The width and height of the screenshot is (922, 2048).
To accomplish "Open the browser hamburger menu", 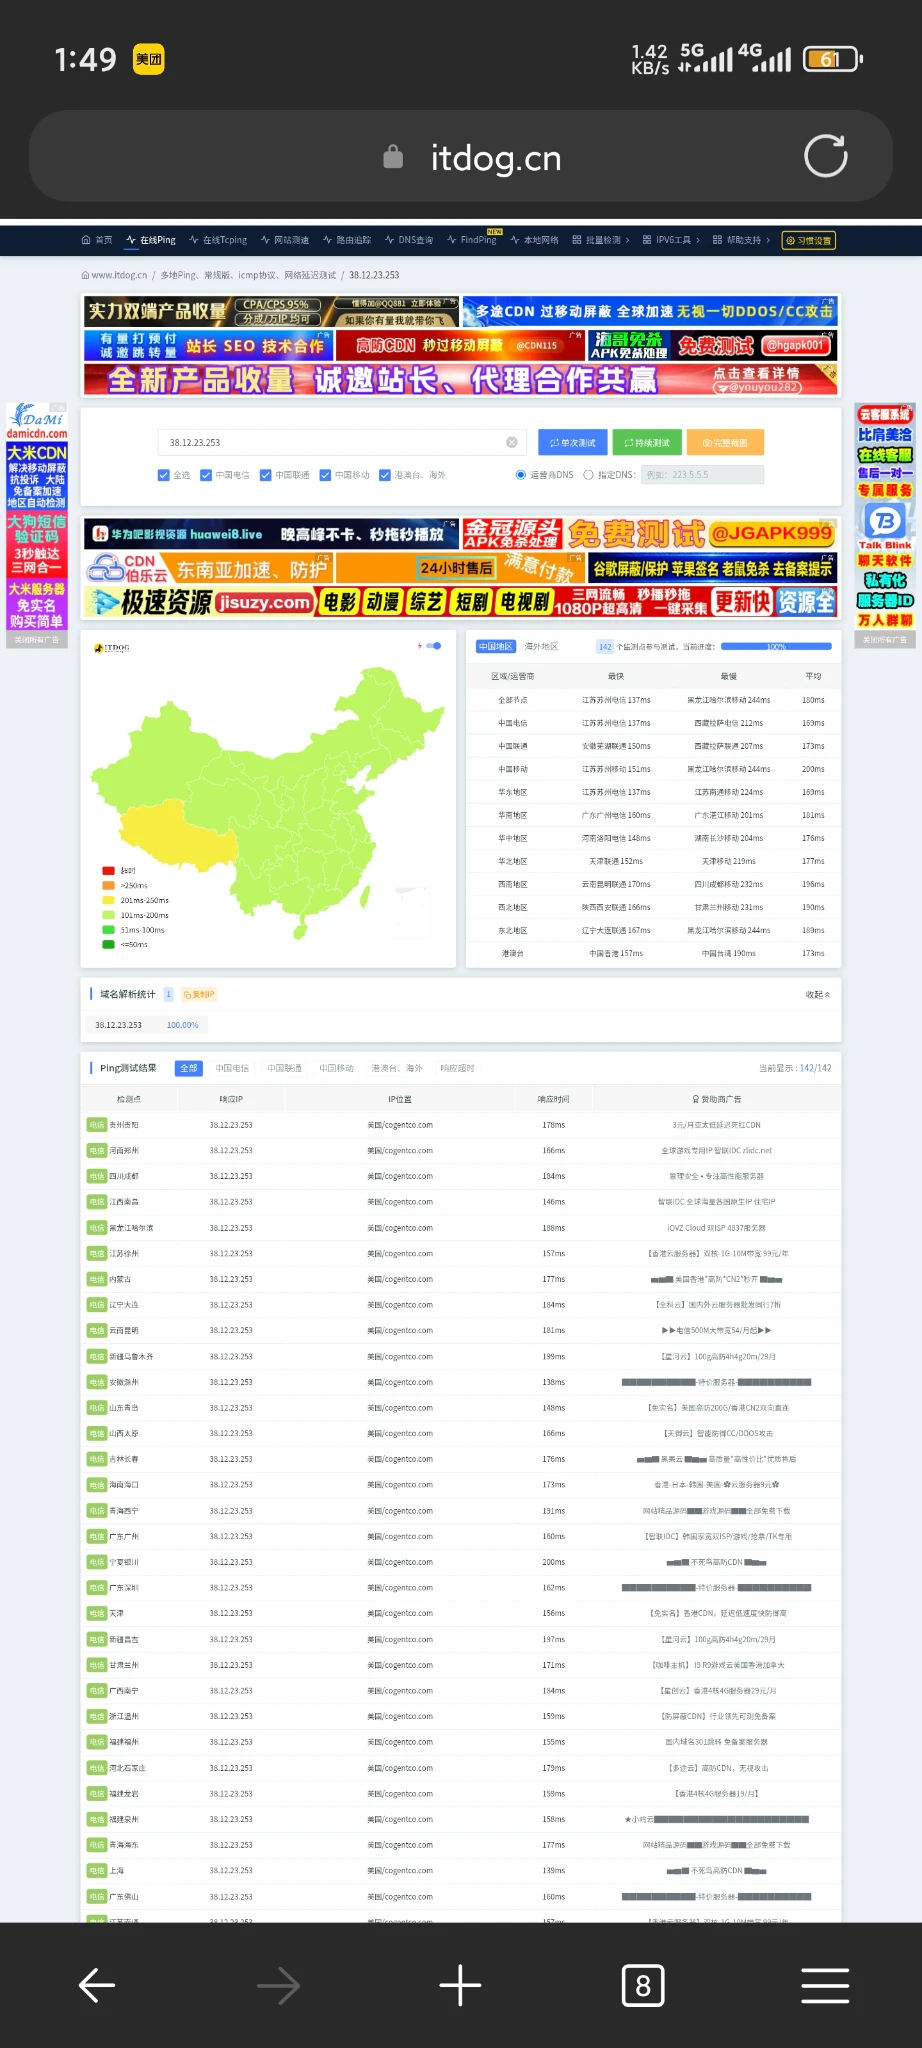I will pyautogui.click(x=825, y=1985).
